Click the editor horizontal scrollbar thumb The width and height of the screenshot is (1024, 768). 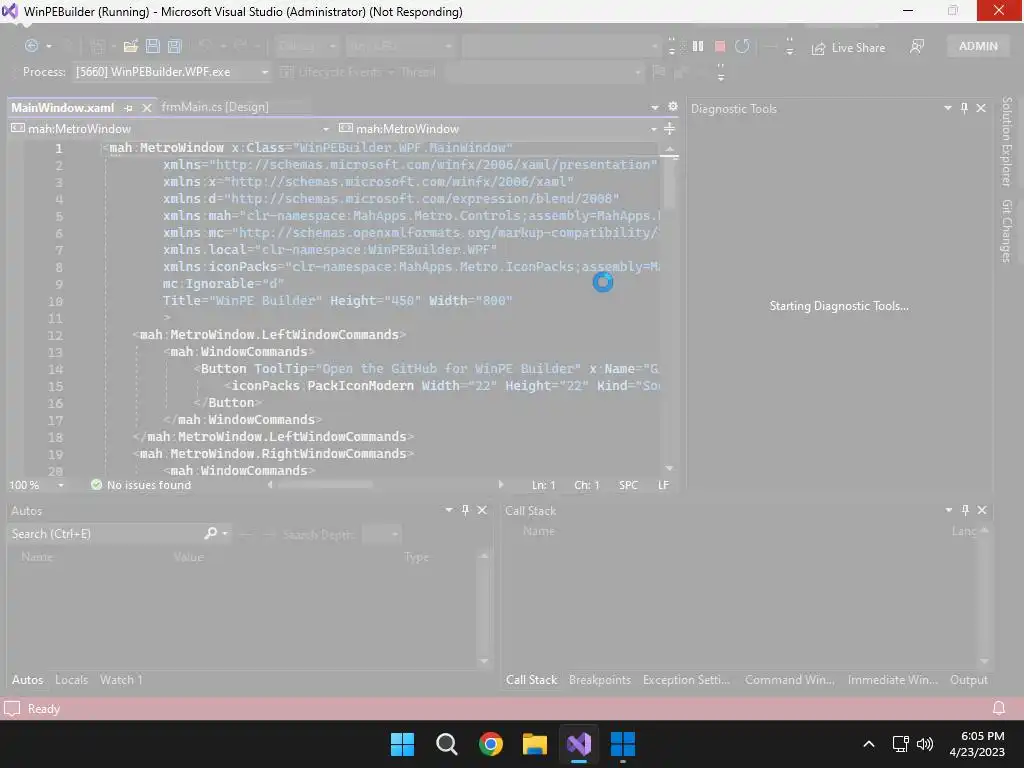click(x=325, y=485)
